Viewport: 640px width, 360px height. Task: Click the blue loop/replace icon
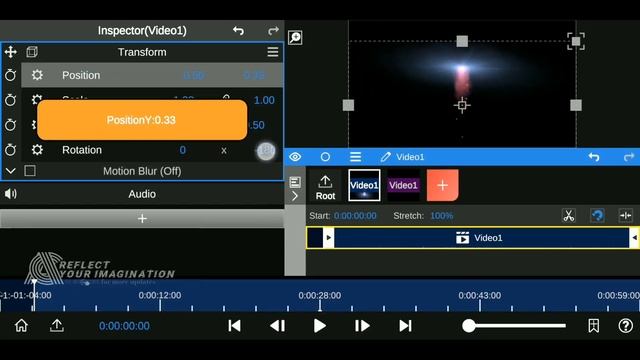(597, 216)
